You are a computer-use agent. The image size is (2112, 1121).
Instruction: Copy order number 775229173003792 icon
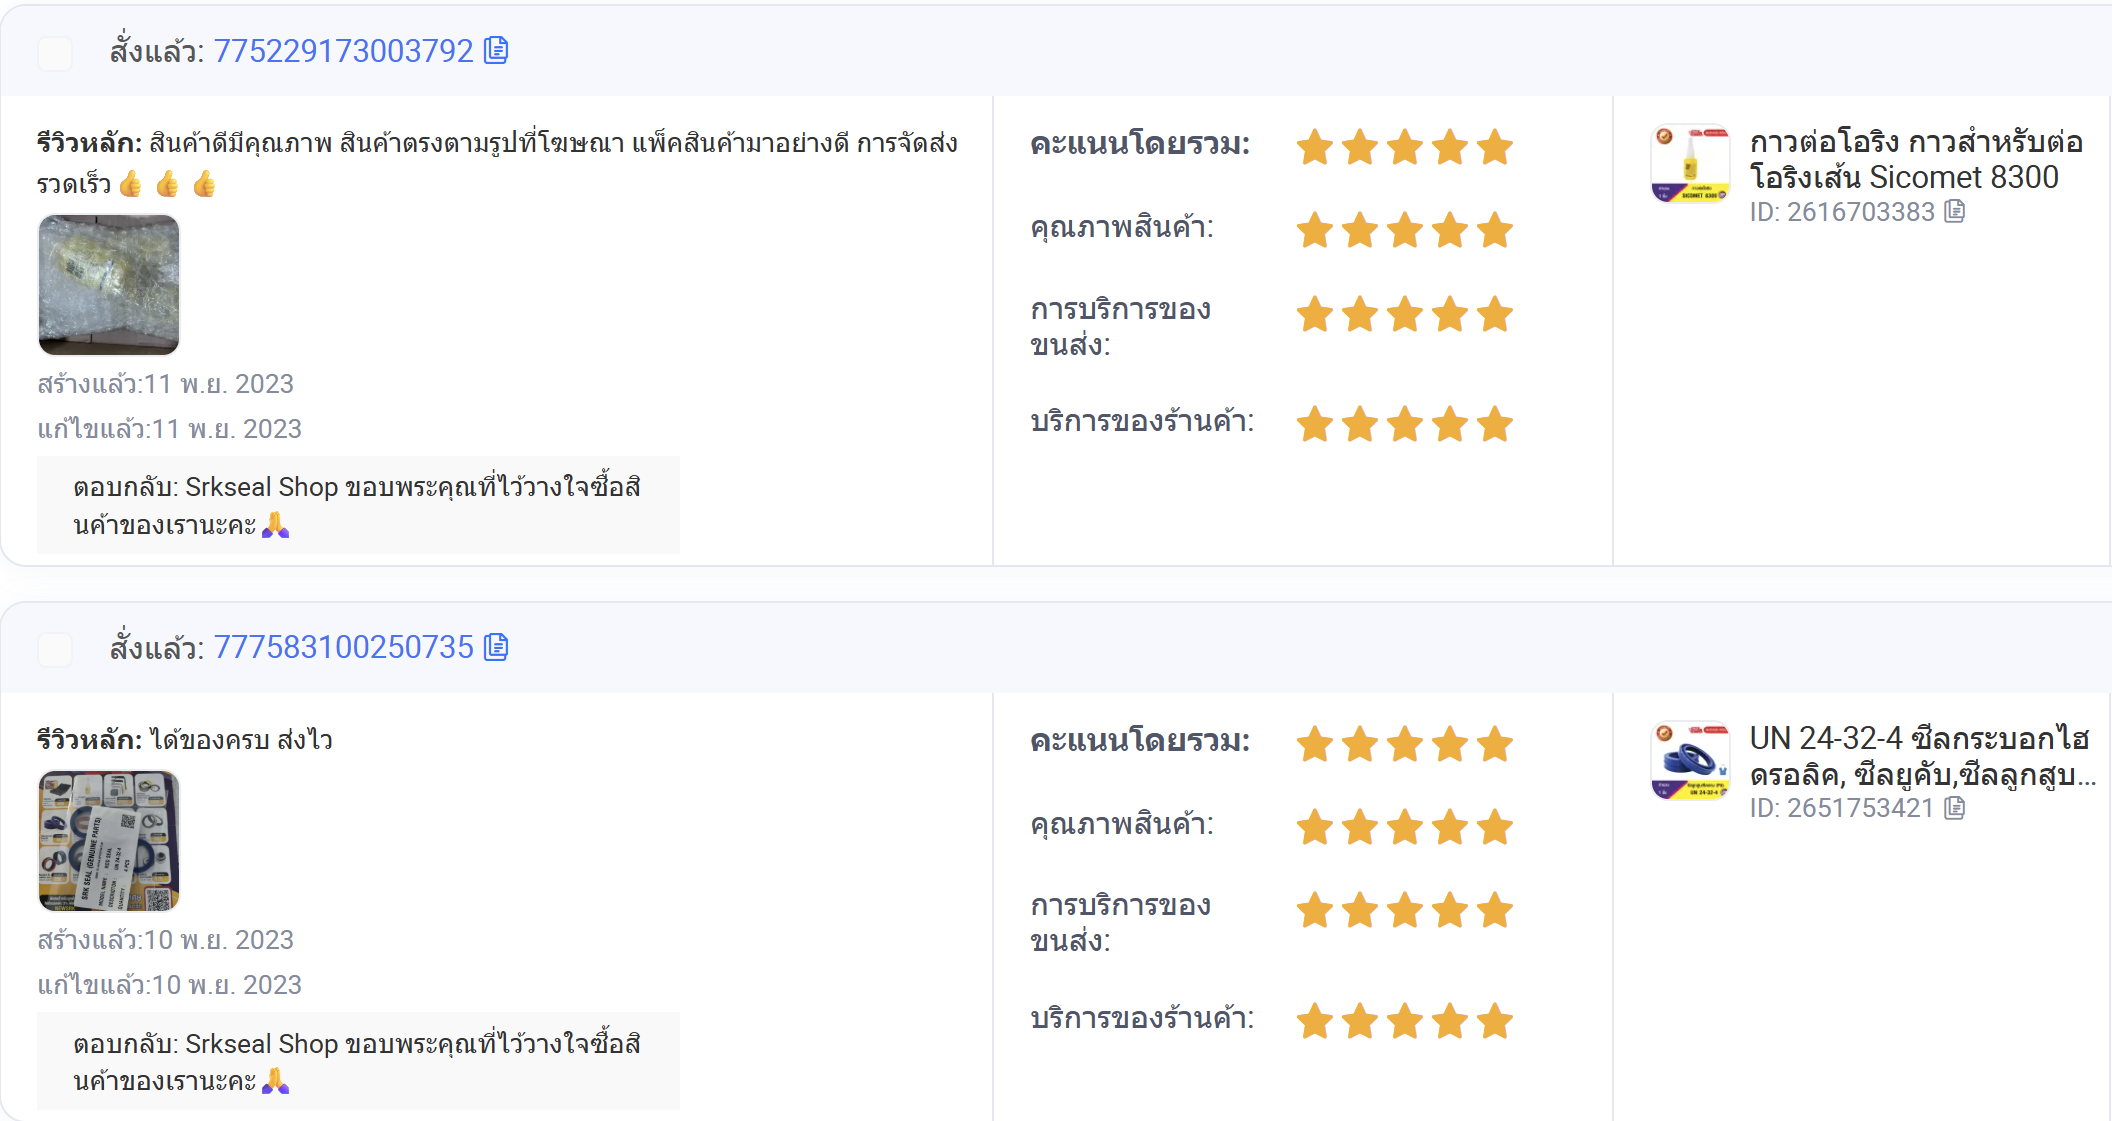[x=496, y=50]
